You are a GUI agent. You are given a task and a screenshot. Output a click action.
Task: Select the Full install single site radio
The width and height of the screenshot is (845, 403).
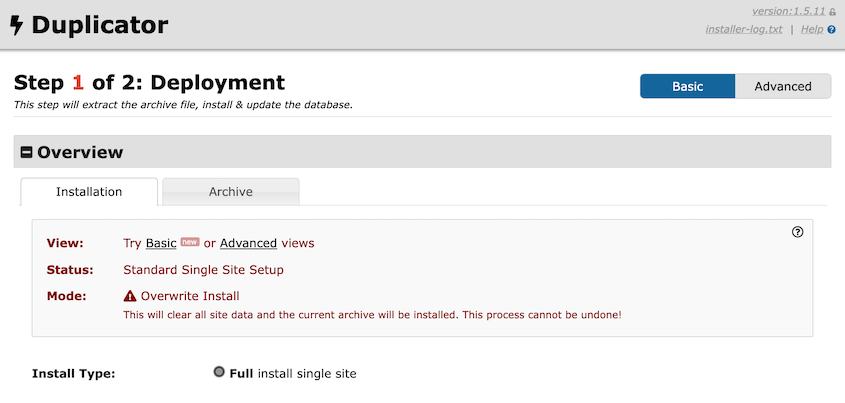click(x=218, y=372)
